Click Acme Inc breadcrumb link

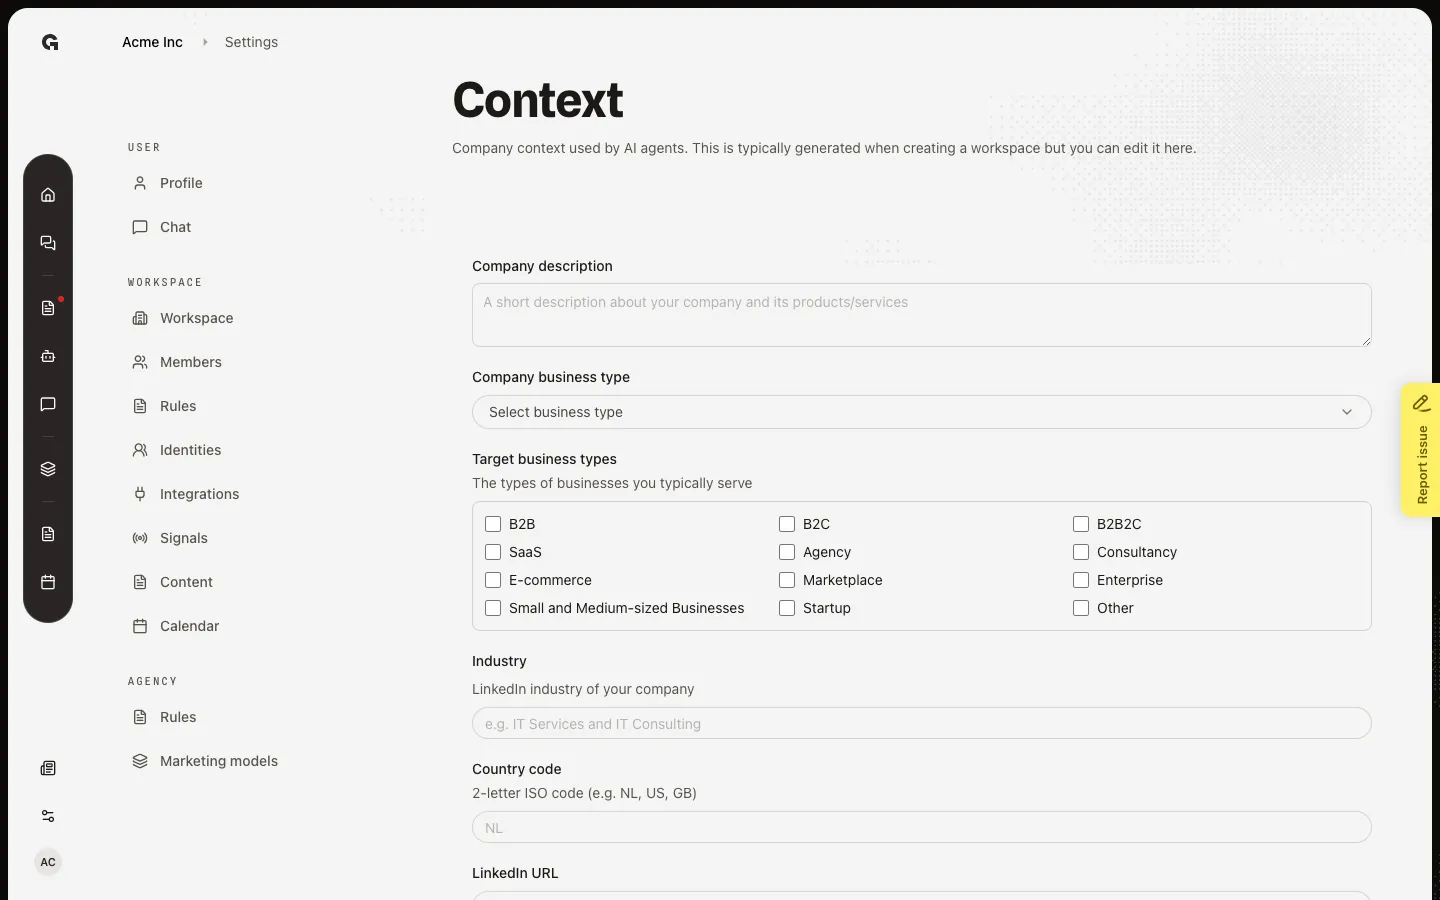pyautogui.click(x=152, y=42)
